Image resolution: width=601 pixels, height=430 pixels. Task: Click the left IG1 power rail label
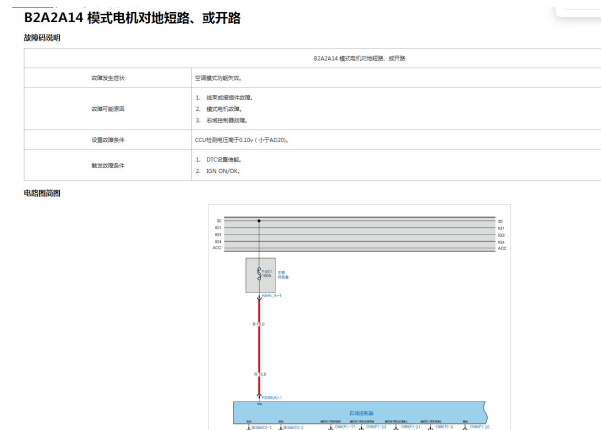coord(218,228)
